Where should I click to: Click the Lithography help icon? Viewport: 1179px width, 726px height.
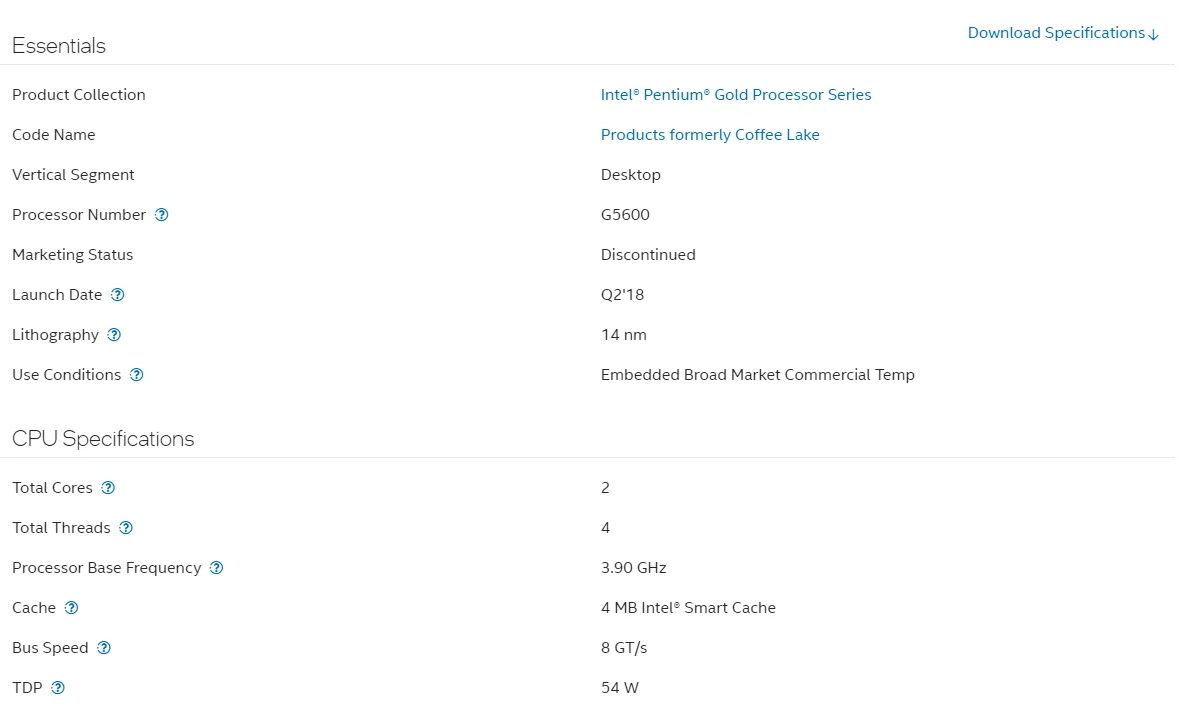coord(114,335)
